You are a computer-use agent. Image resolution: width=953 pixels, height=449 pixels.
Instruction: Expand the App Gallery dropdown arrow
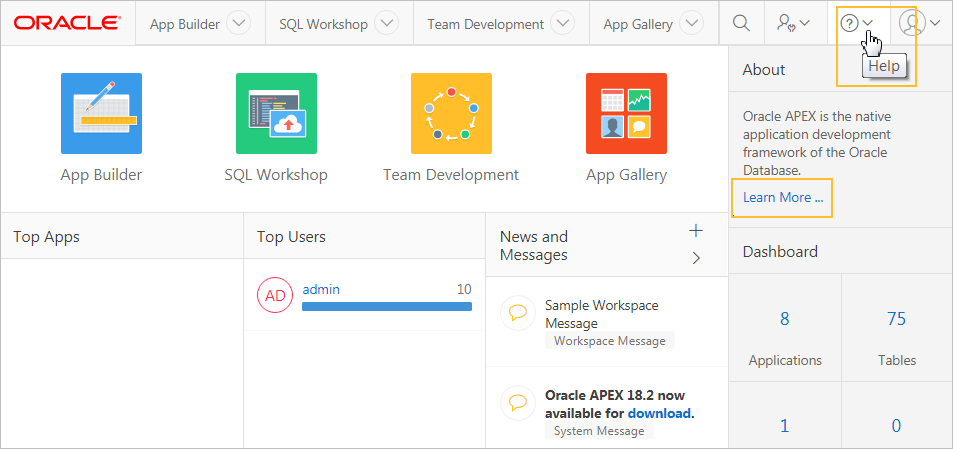pos(691,24)
